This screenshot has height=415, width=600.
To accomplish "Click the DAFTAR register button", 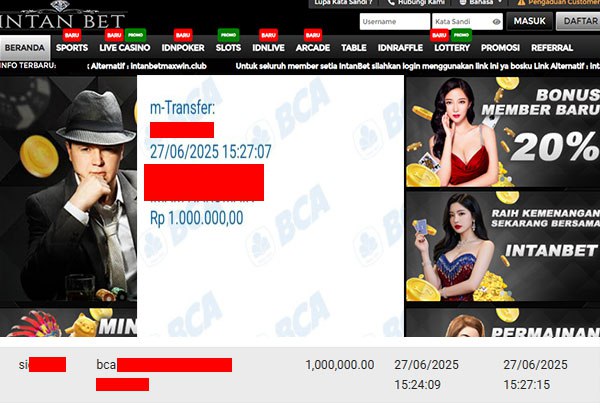I will pos(579,21).
